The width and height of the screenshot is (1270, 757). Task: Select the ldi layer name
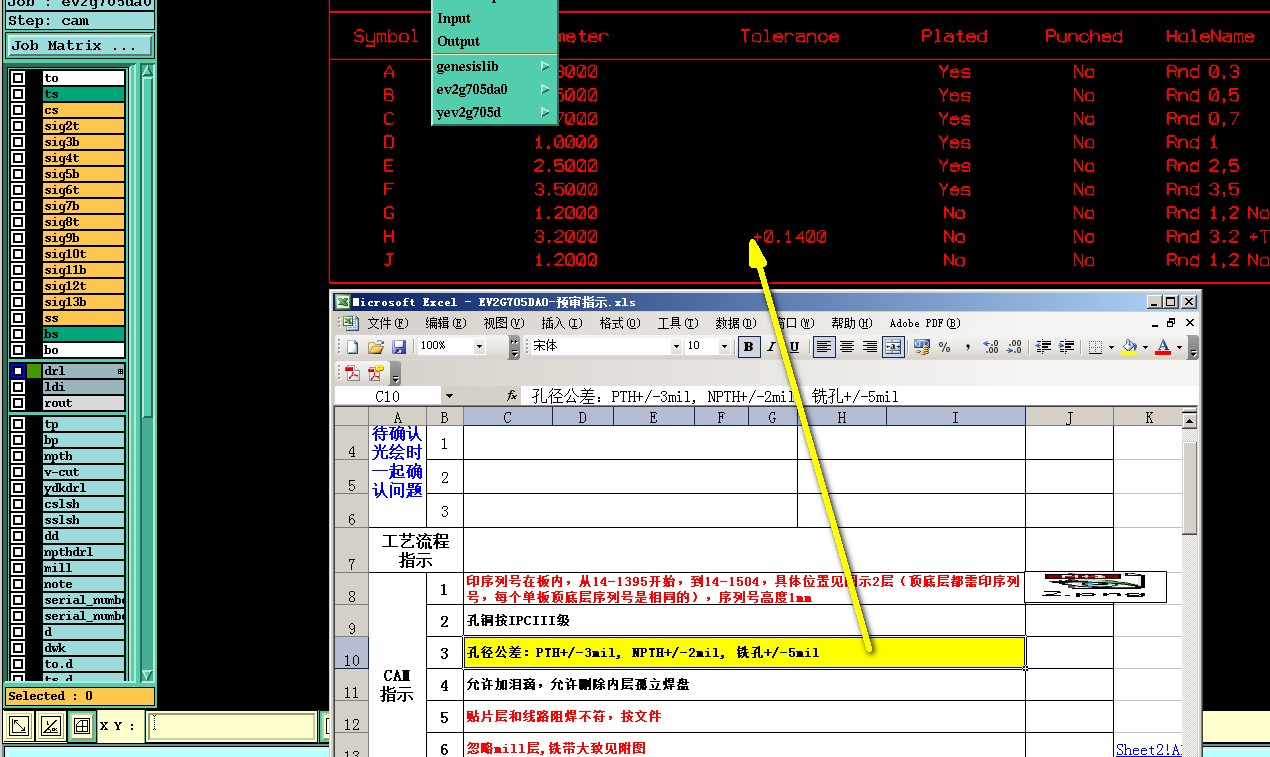(84, 387)
